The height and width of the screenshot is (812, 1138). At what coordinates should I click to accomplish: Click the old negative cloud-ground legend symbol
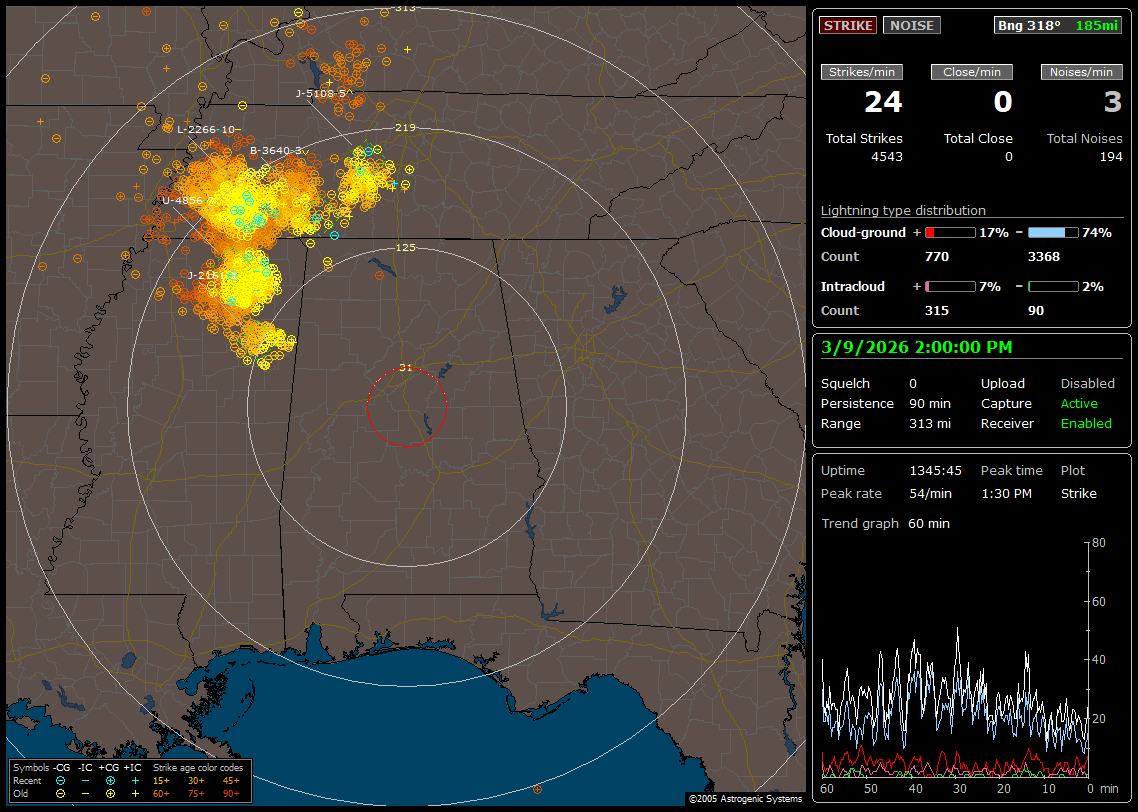(61, 793)
